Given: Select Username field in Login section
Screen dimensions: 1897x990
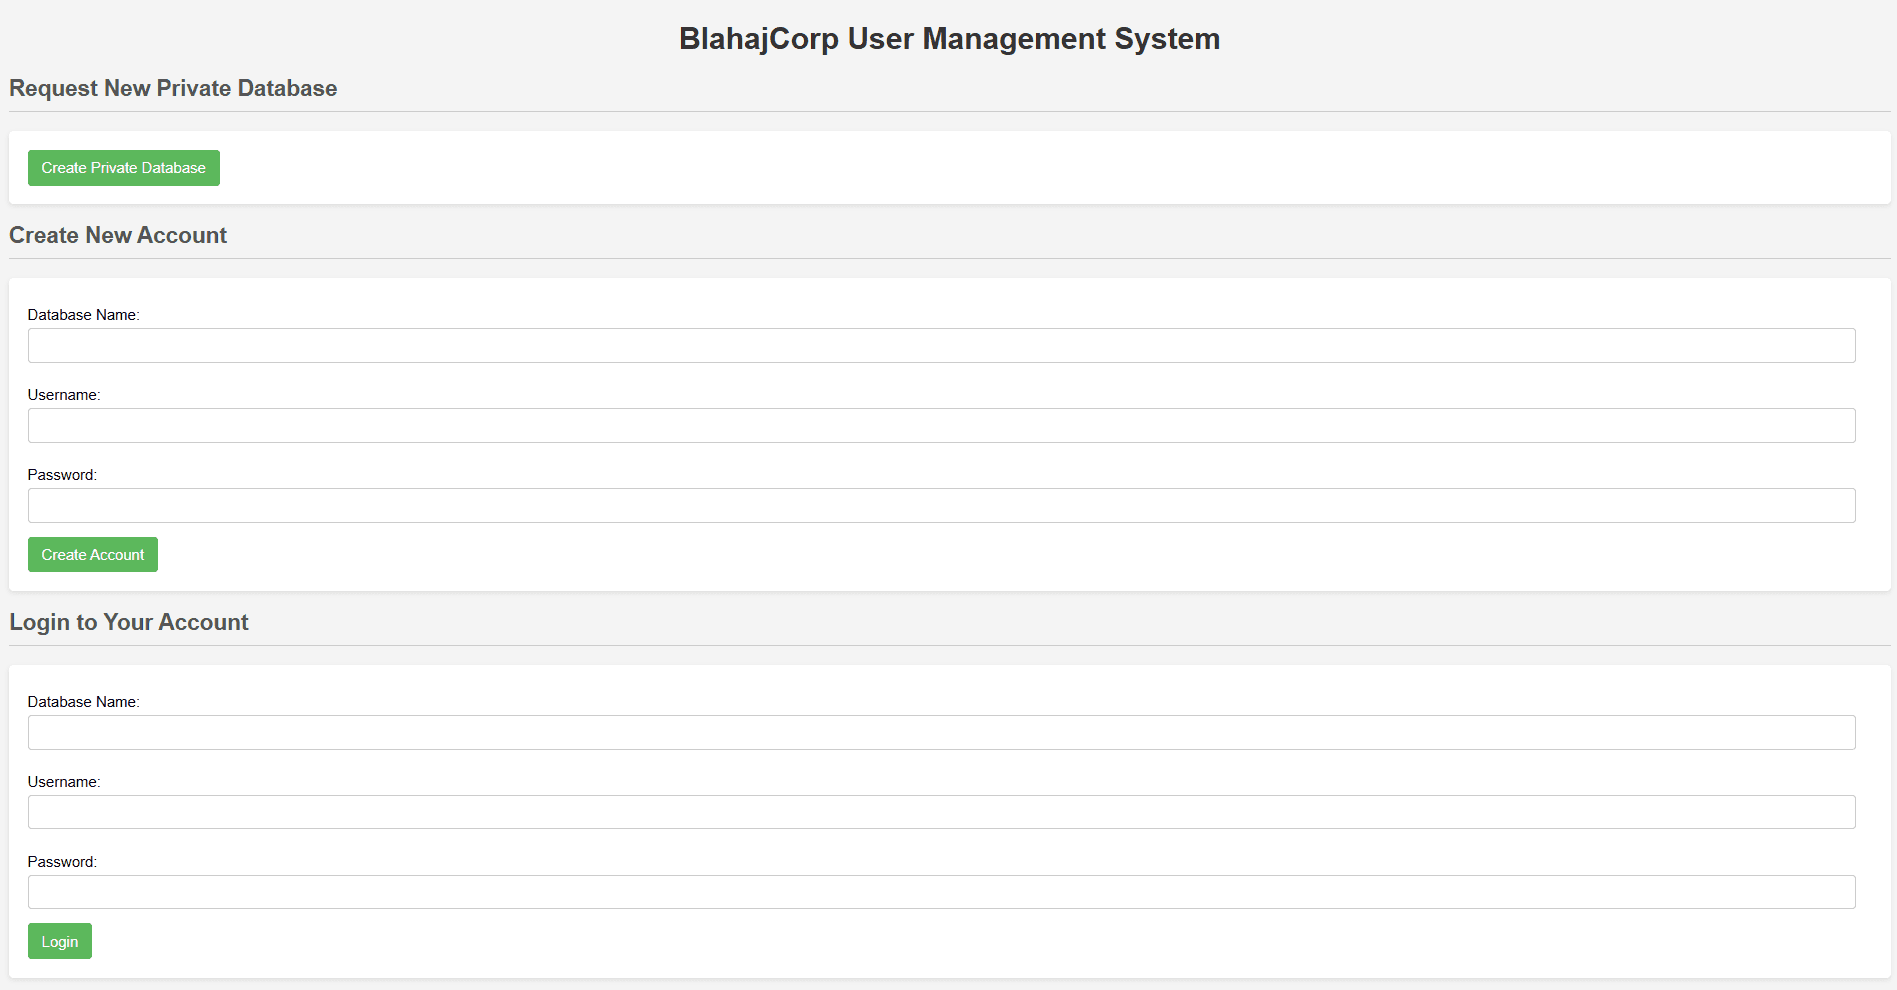Looking at the screenshot, I should 941,812.
